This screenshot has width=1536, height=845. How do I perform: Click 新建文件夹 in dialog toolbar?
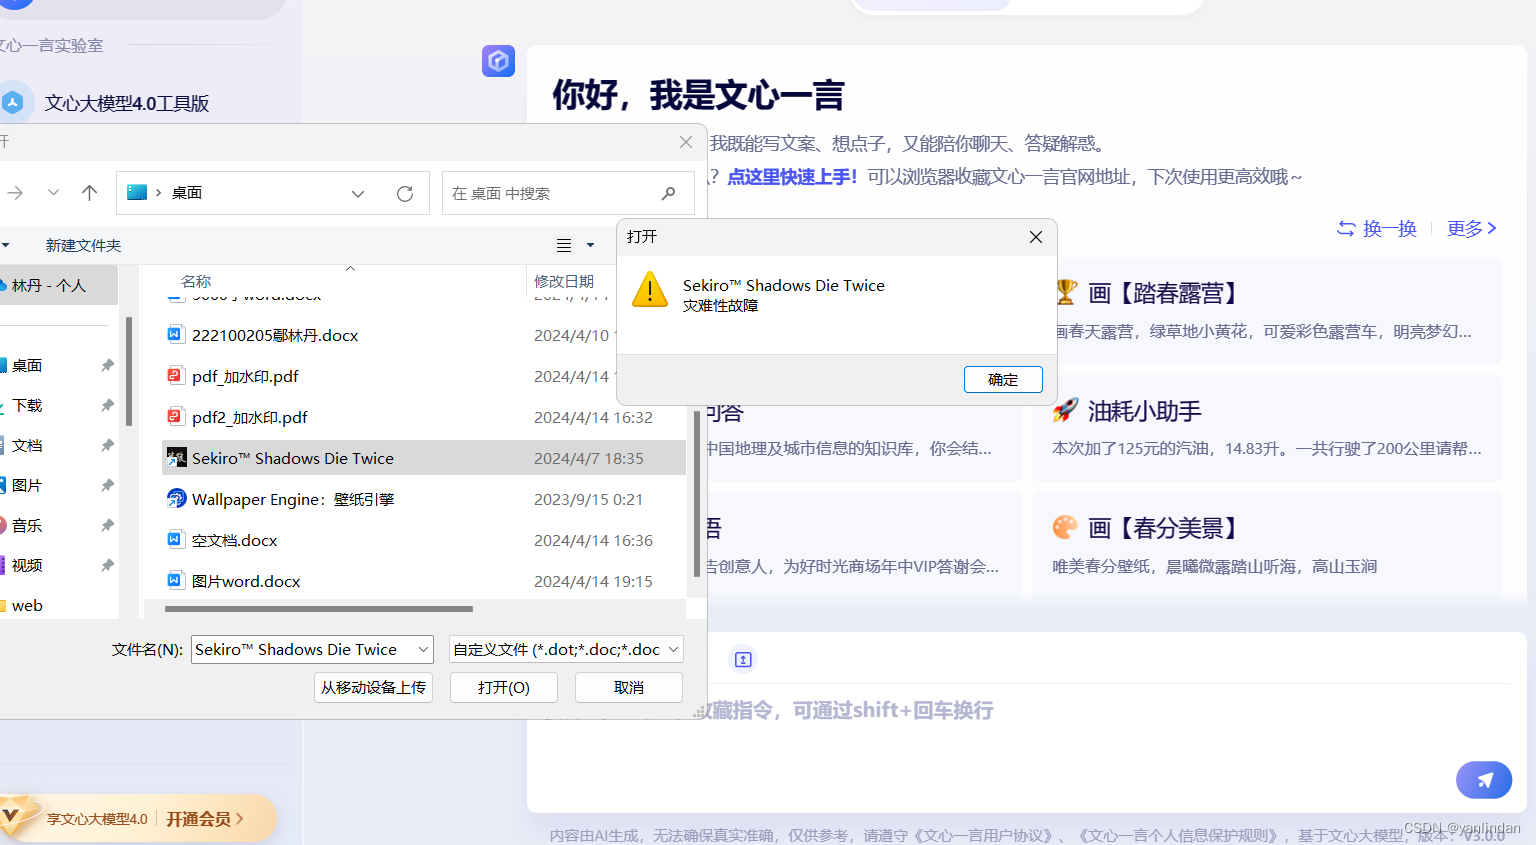[x=83, y=245]
